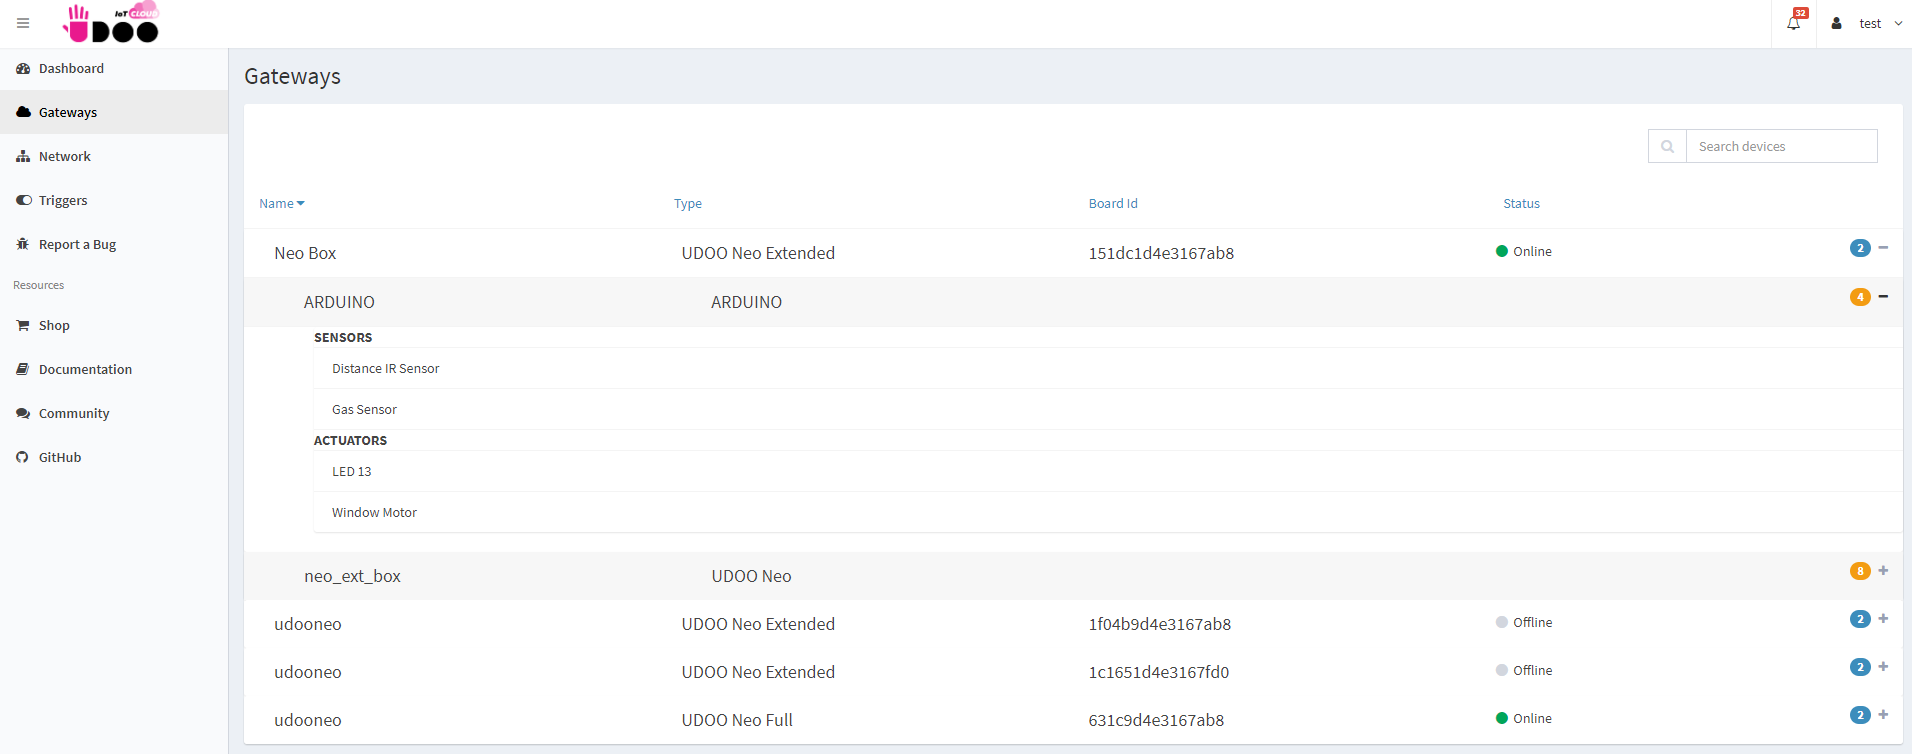Image resolution: width=1912 pixels, height=754 pixels.
Task: Open the Shop resource link
Action: coord(114,325)
